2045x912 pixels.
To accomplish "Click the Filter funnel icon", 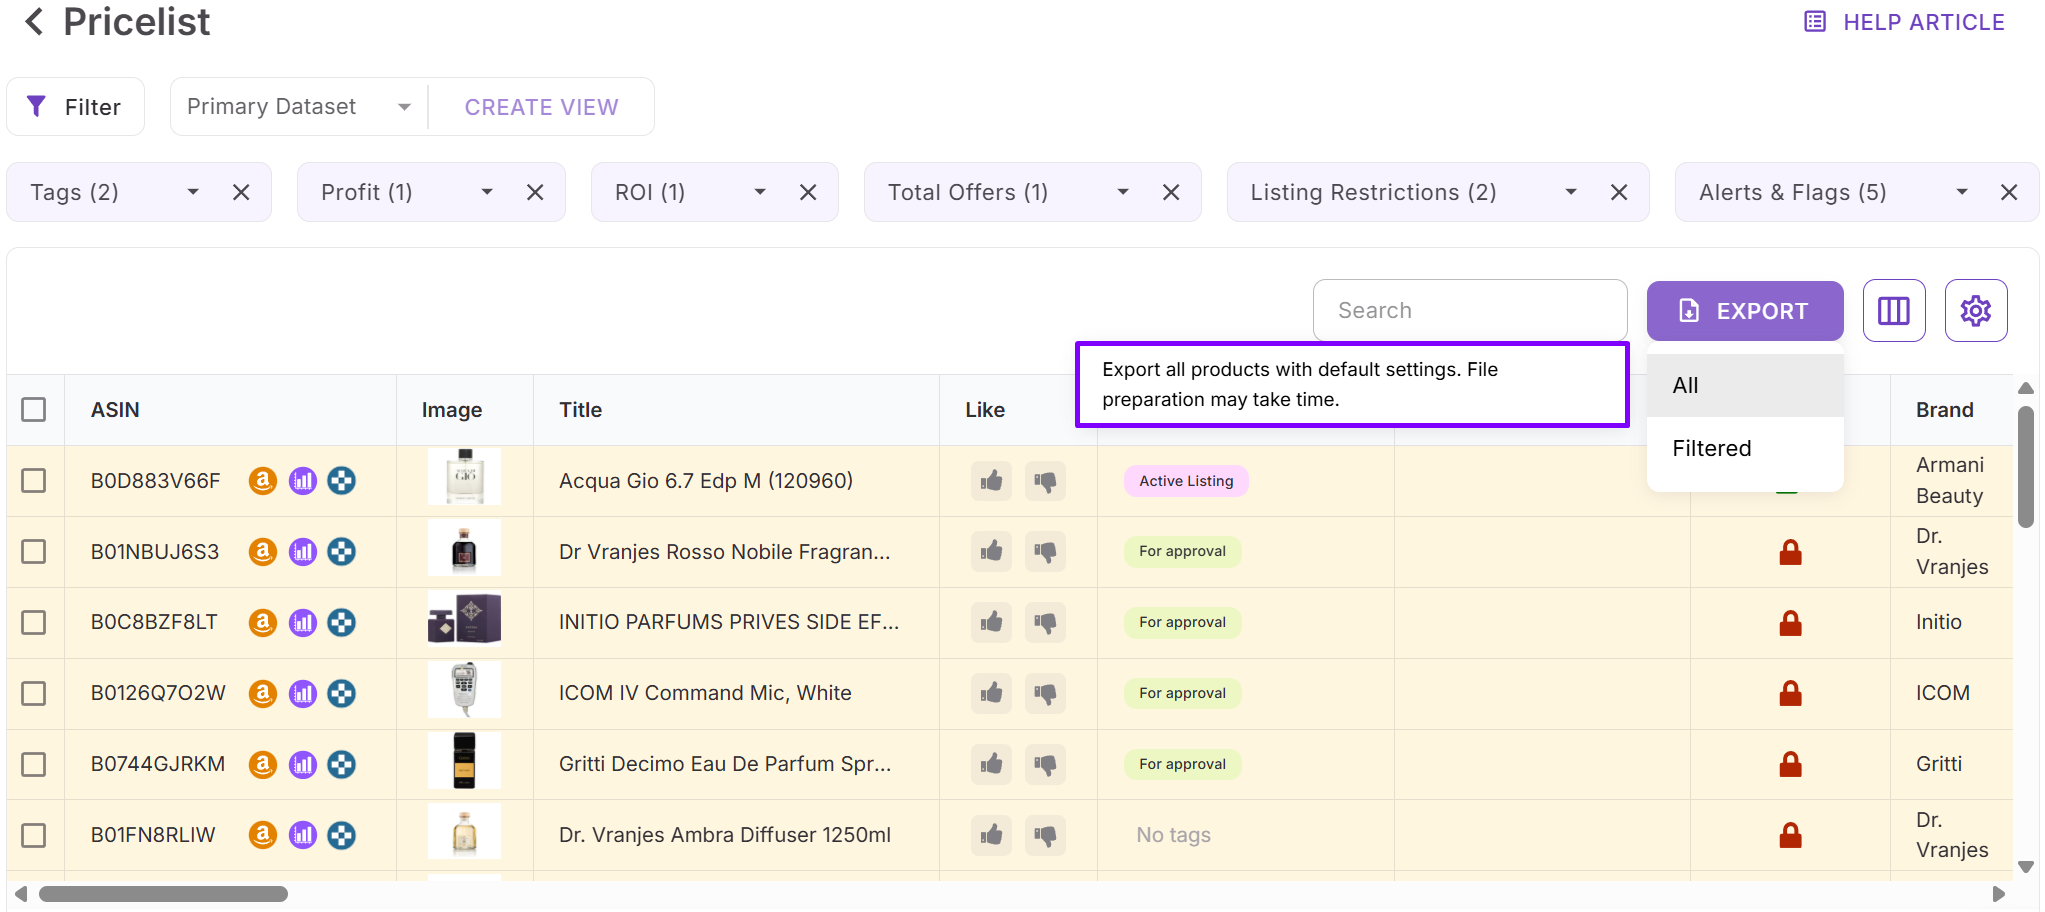I will coord(36,106).
